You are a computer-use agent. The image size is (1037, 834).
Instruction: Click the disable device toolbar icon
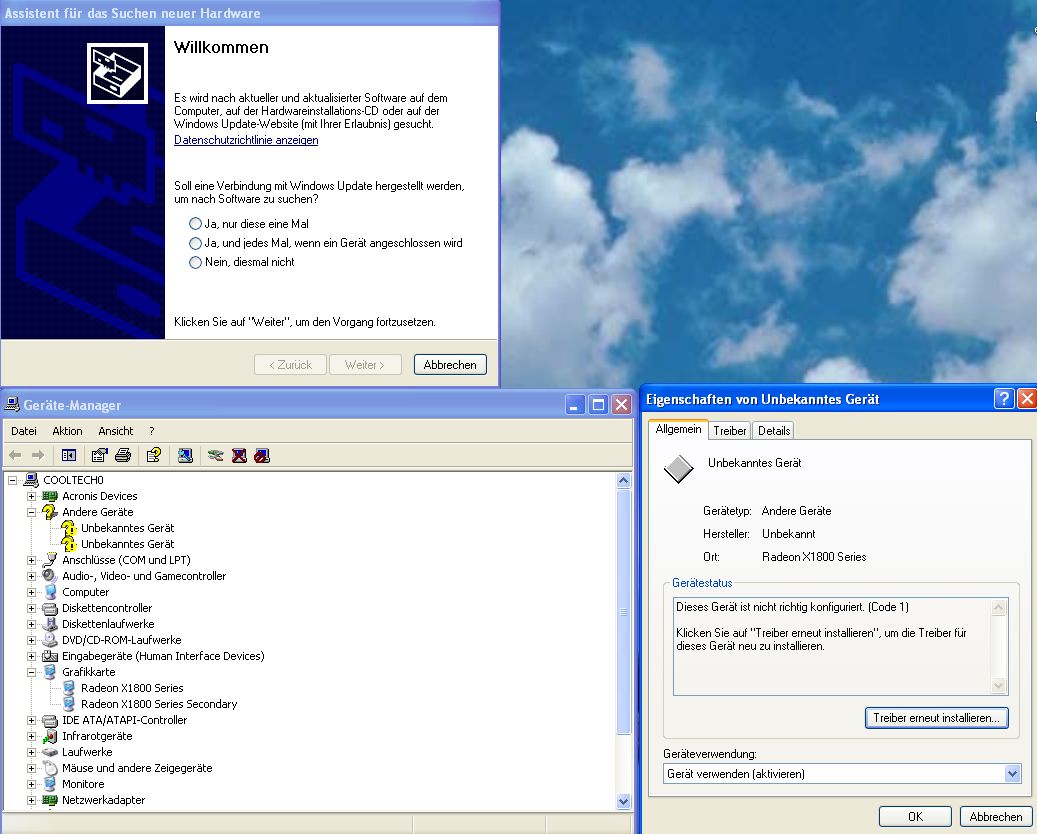262,455
